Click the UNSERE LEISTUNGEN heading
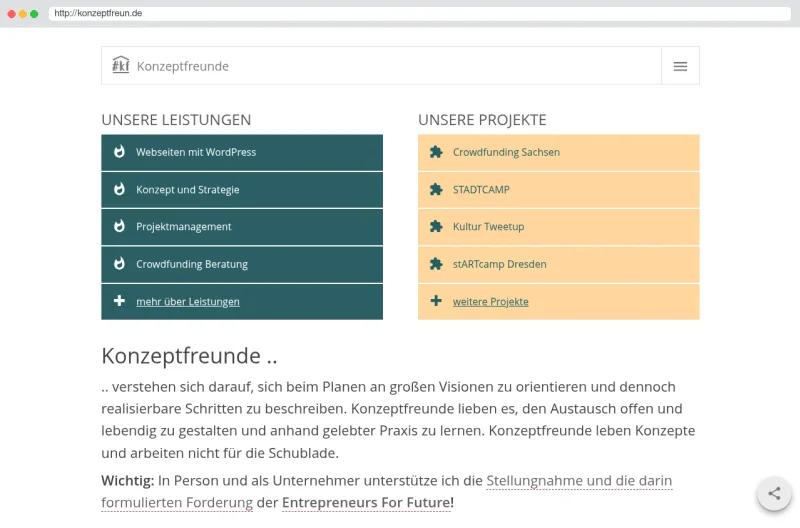The image size is (800, 528). 176,120
